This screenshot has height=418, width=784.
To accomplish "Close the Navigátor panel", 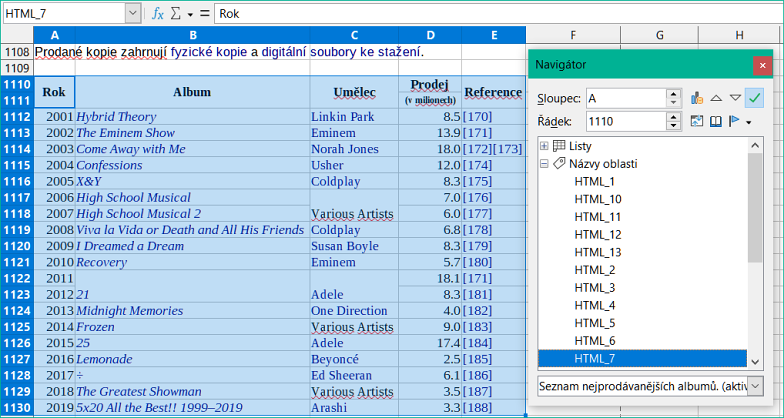I will pos(762,66).
